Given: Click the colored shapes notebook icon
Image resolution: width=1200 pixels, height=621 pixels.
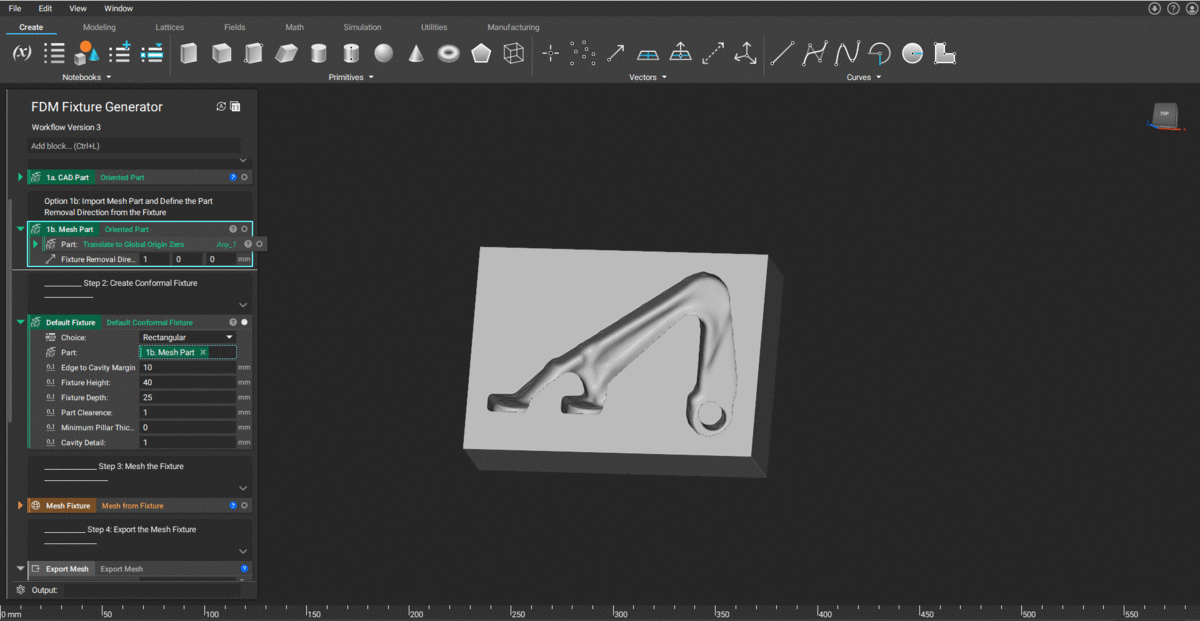Looking at the screenshot, I should 86,53.
